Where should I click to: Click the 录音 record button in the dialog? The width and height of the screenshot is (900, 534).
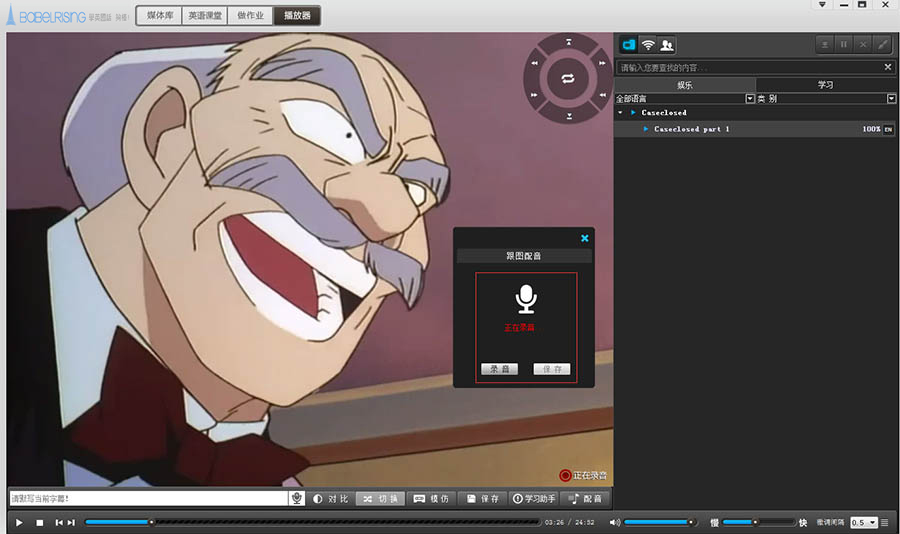(x=499, y=369)
